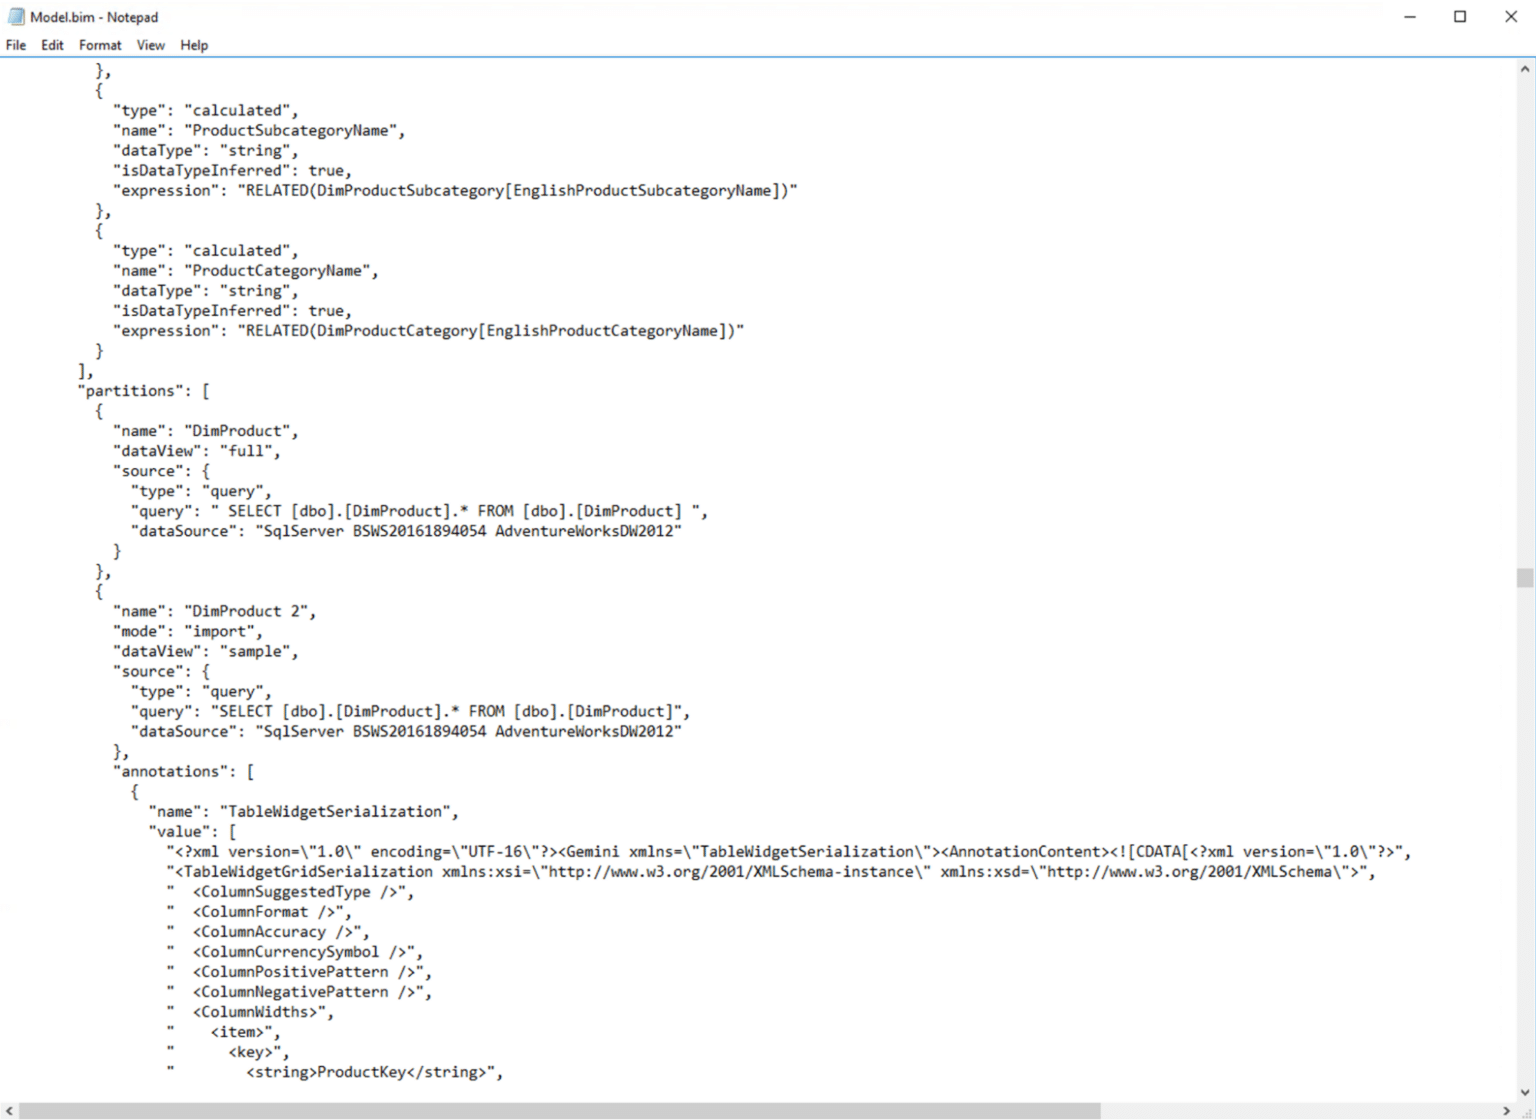Open the File menu
Viewport: 1536px width, 1120px height.
(x=16, y=45)
